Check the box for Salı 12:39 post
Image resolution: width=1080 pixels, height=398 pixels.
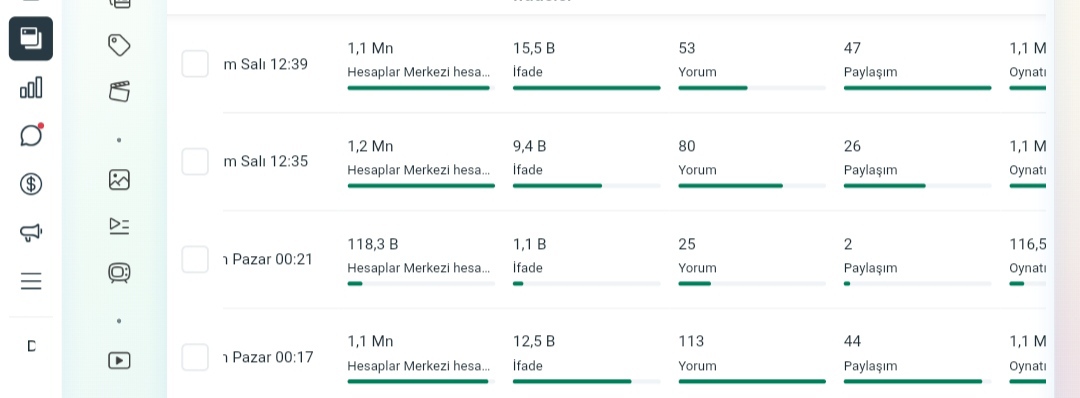pos(195,64)
